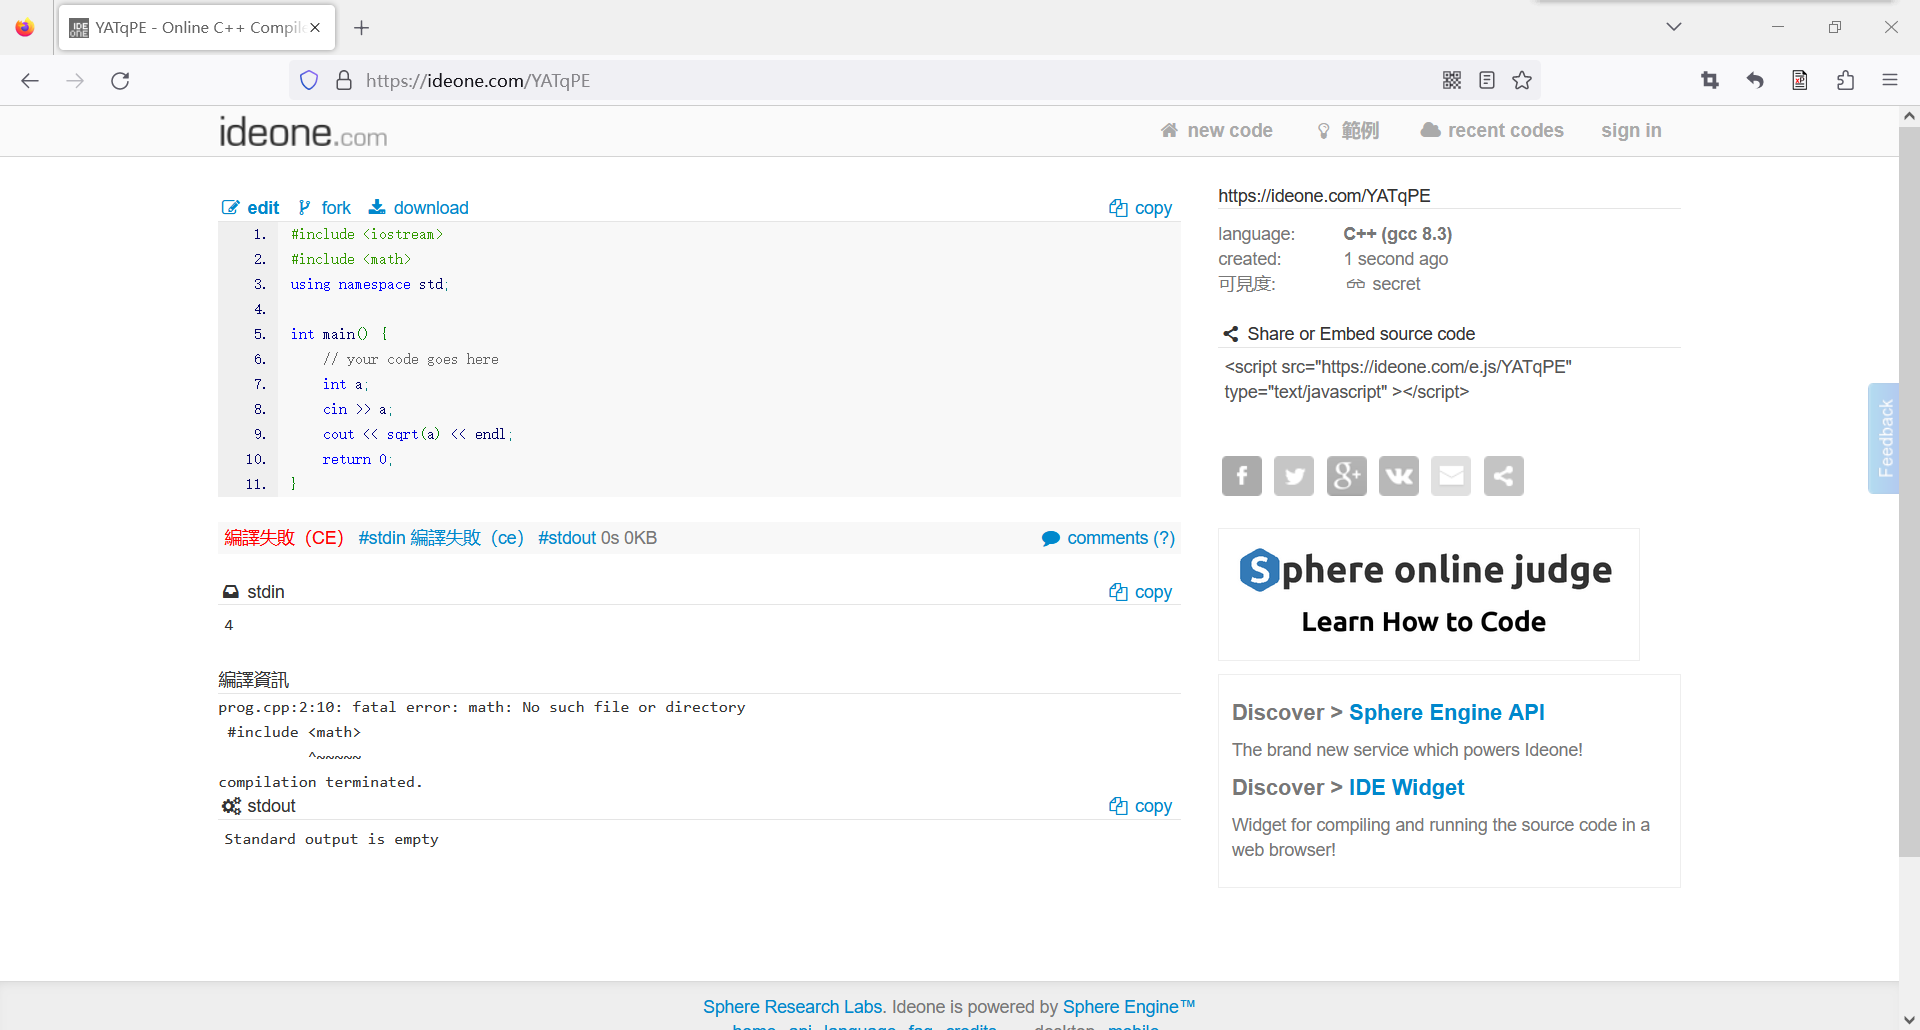
Task: Open new code from top menu
Action: click(1217, 131)
